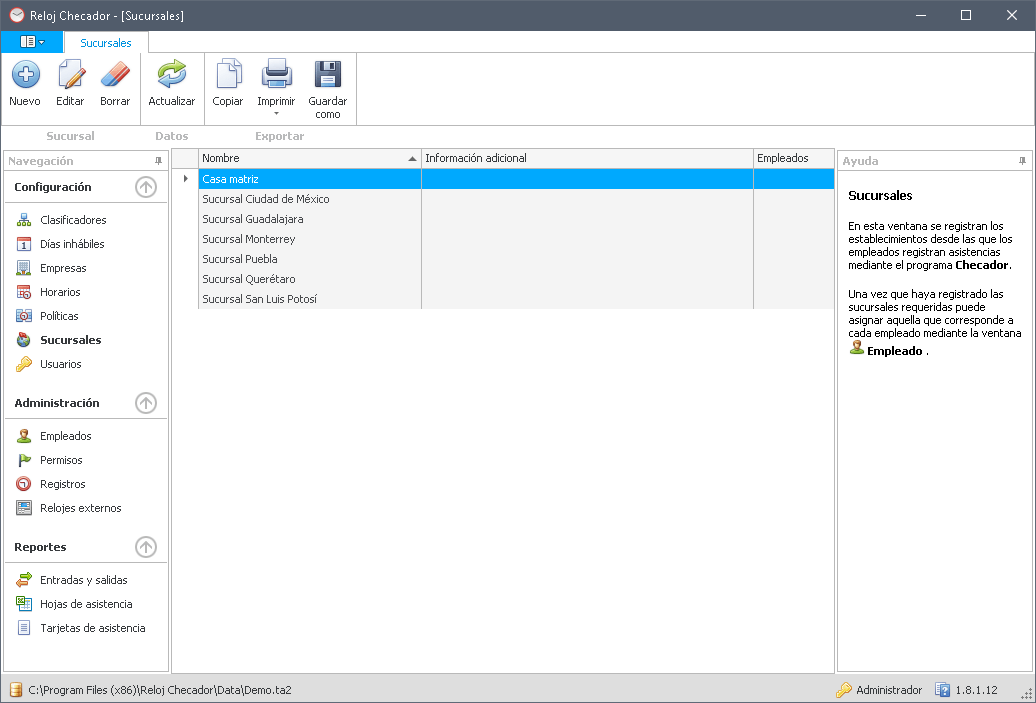The height and width of the screenshot is (703, 1036).
Task: Click the Borrar eraser icon
Action: tap(115, 75)
